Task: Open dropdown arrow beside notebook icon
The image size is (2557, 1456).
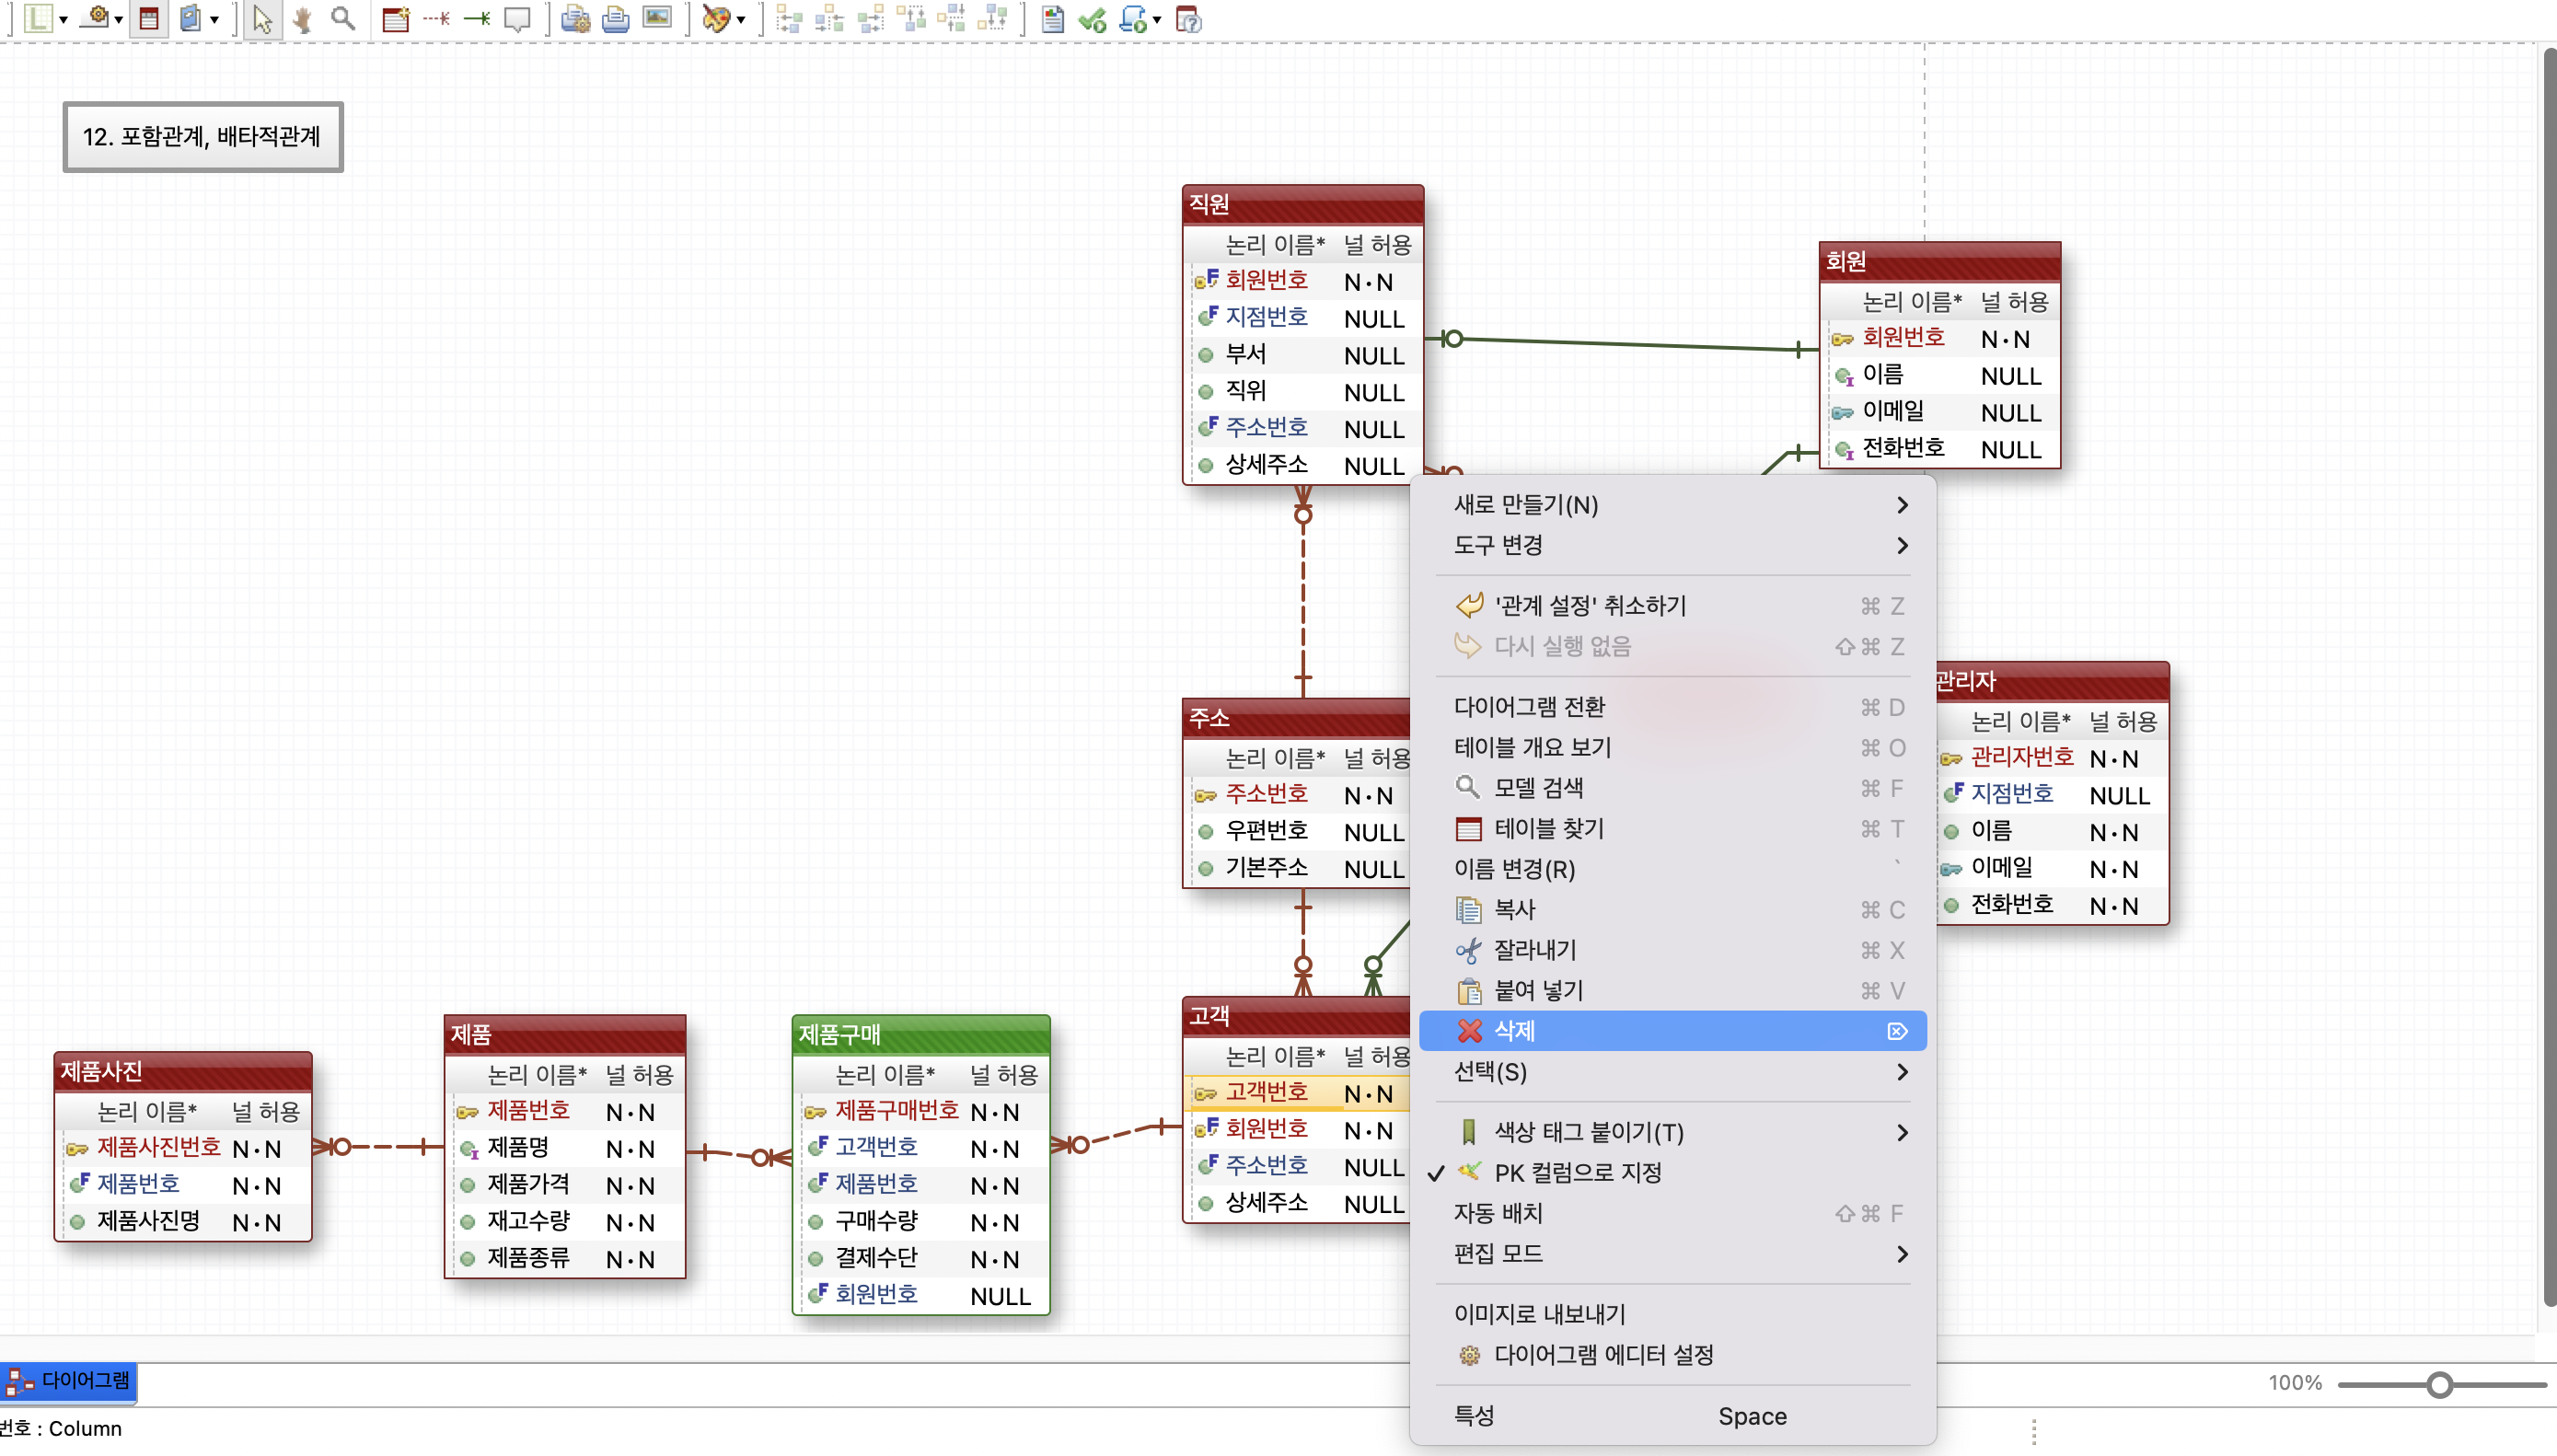Action: [x=214, y=20]
